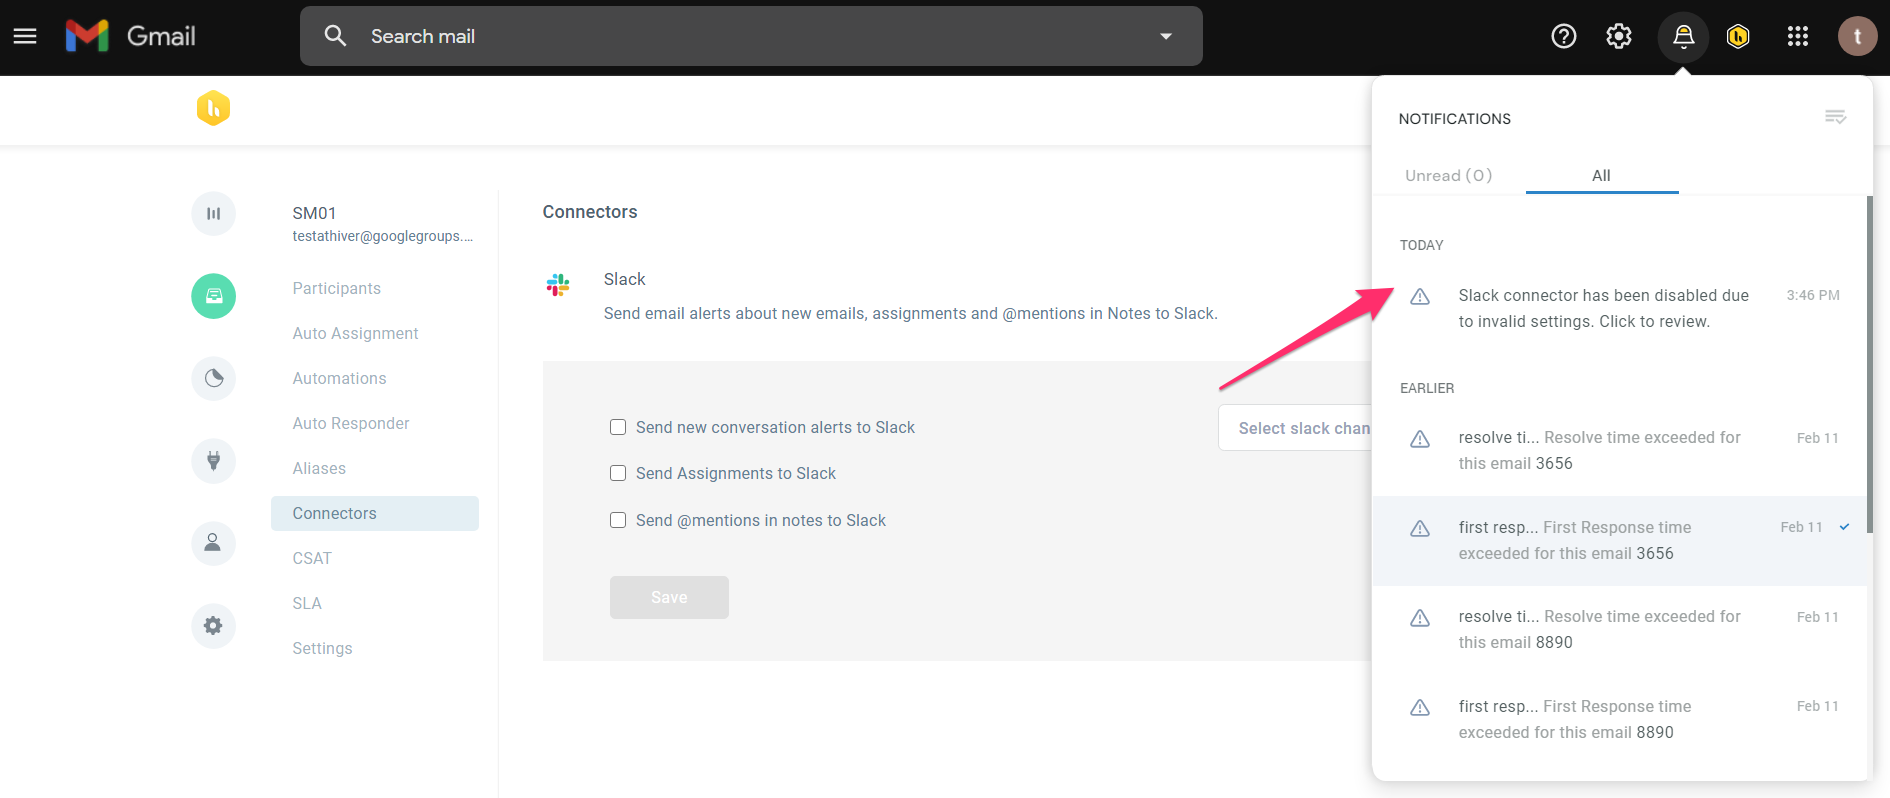Open the Gmail support help icon

coord(1564,36)
